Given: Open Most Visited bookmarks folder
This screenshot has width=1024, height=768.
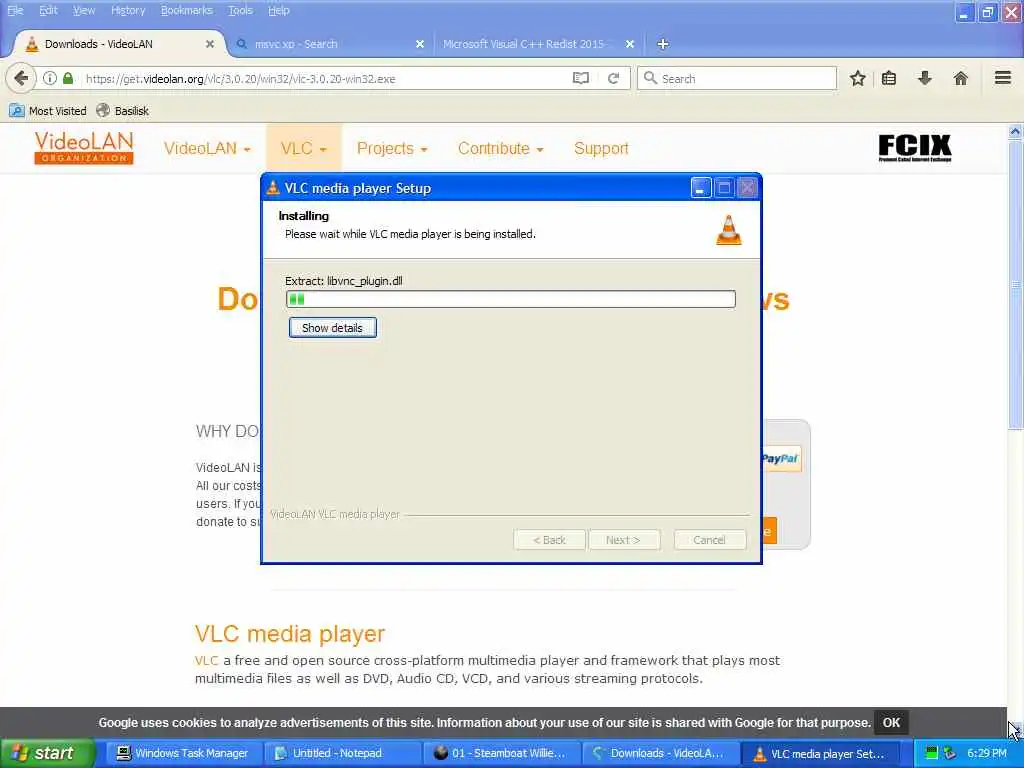Looking at the screenshot, I should coord(48,111).
